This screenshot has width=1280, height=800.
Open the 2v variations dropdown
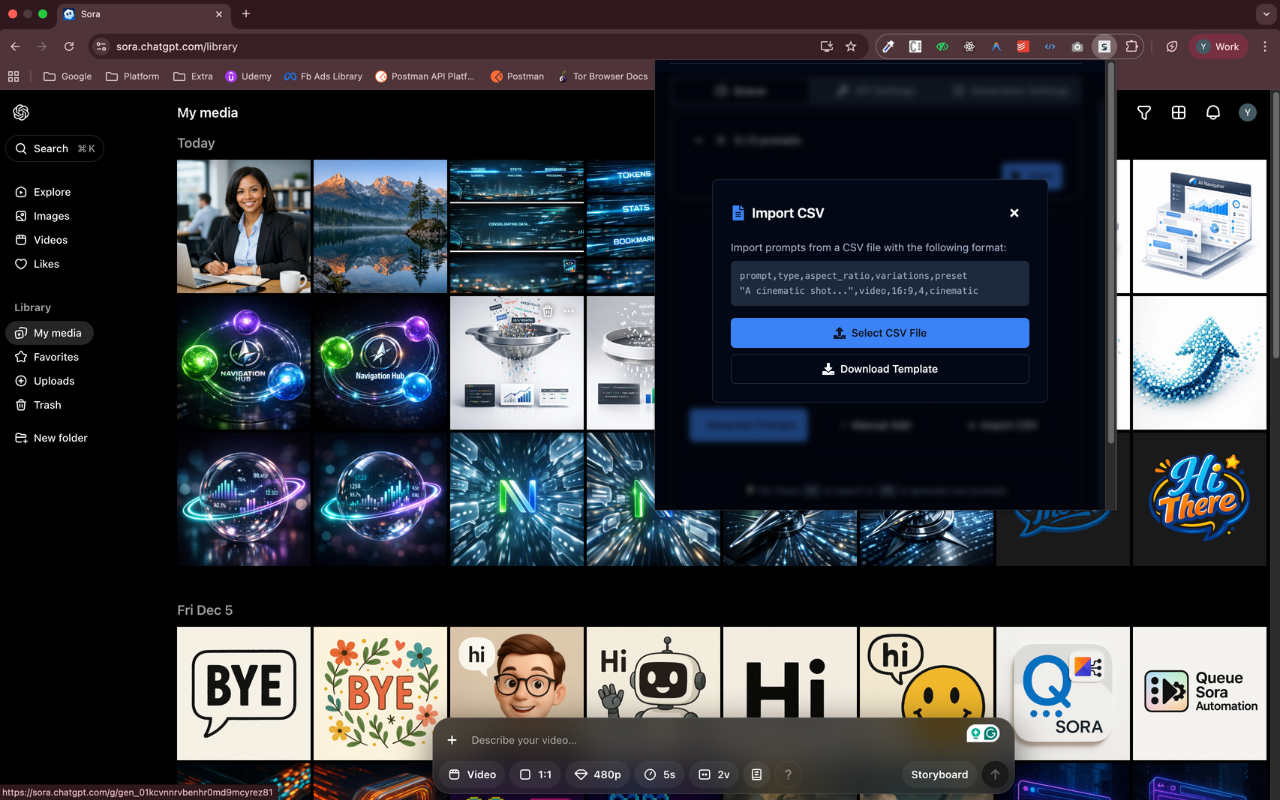[x=714, y=775]
